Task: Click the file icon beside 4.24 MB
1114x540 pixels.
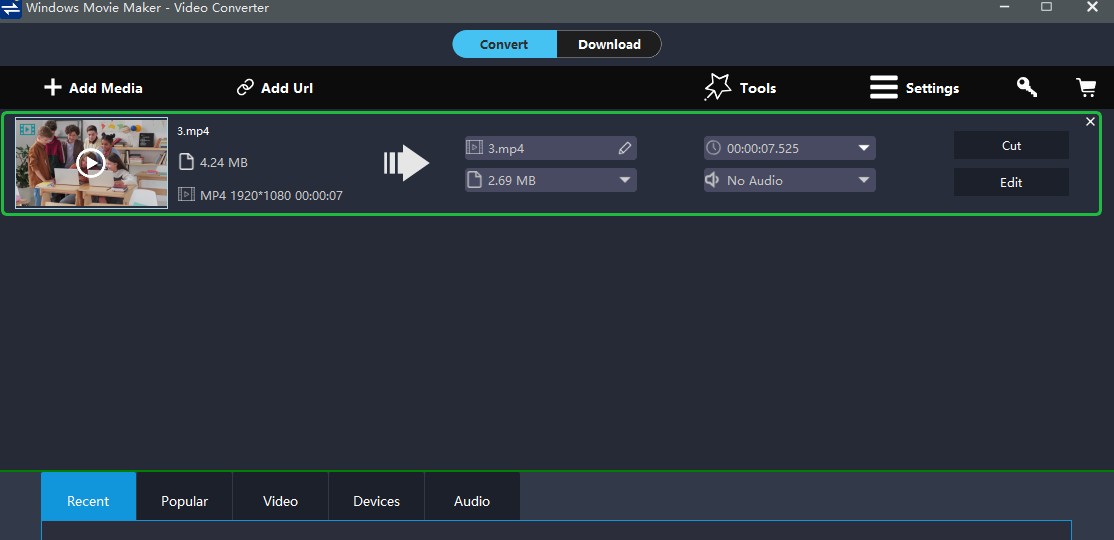Action: [x=186, y=162]
